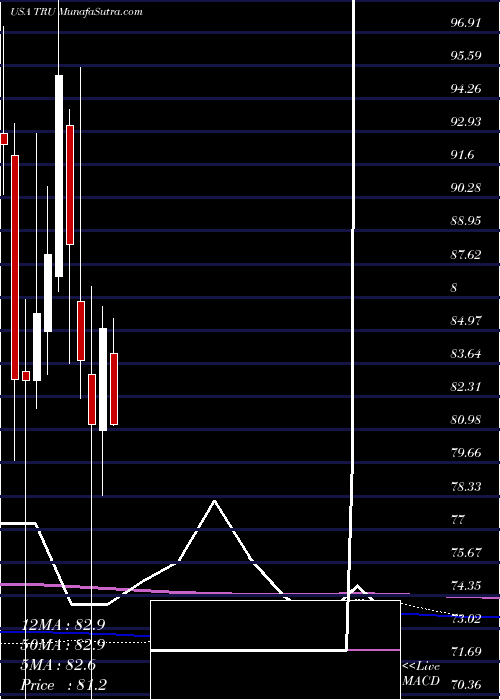Select the 50MA : 82.9 indicator text
The height and width of the screenshot is (700, 500).
click(x=63, y=645)
